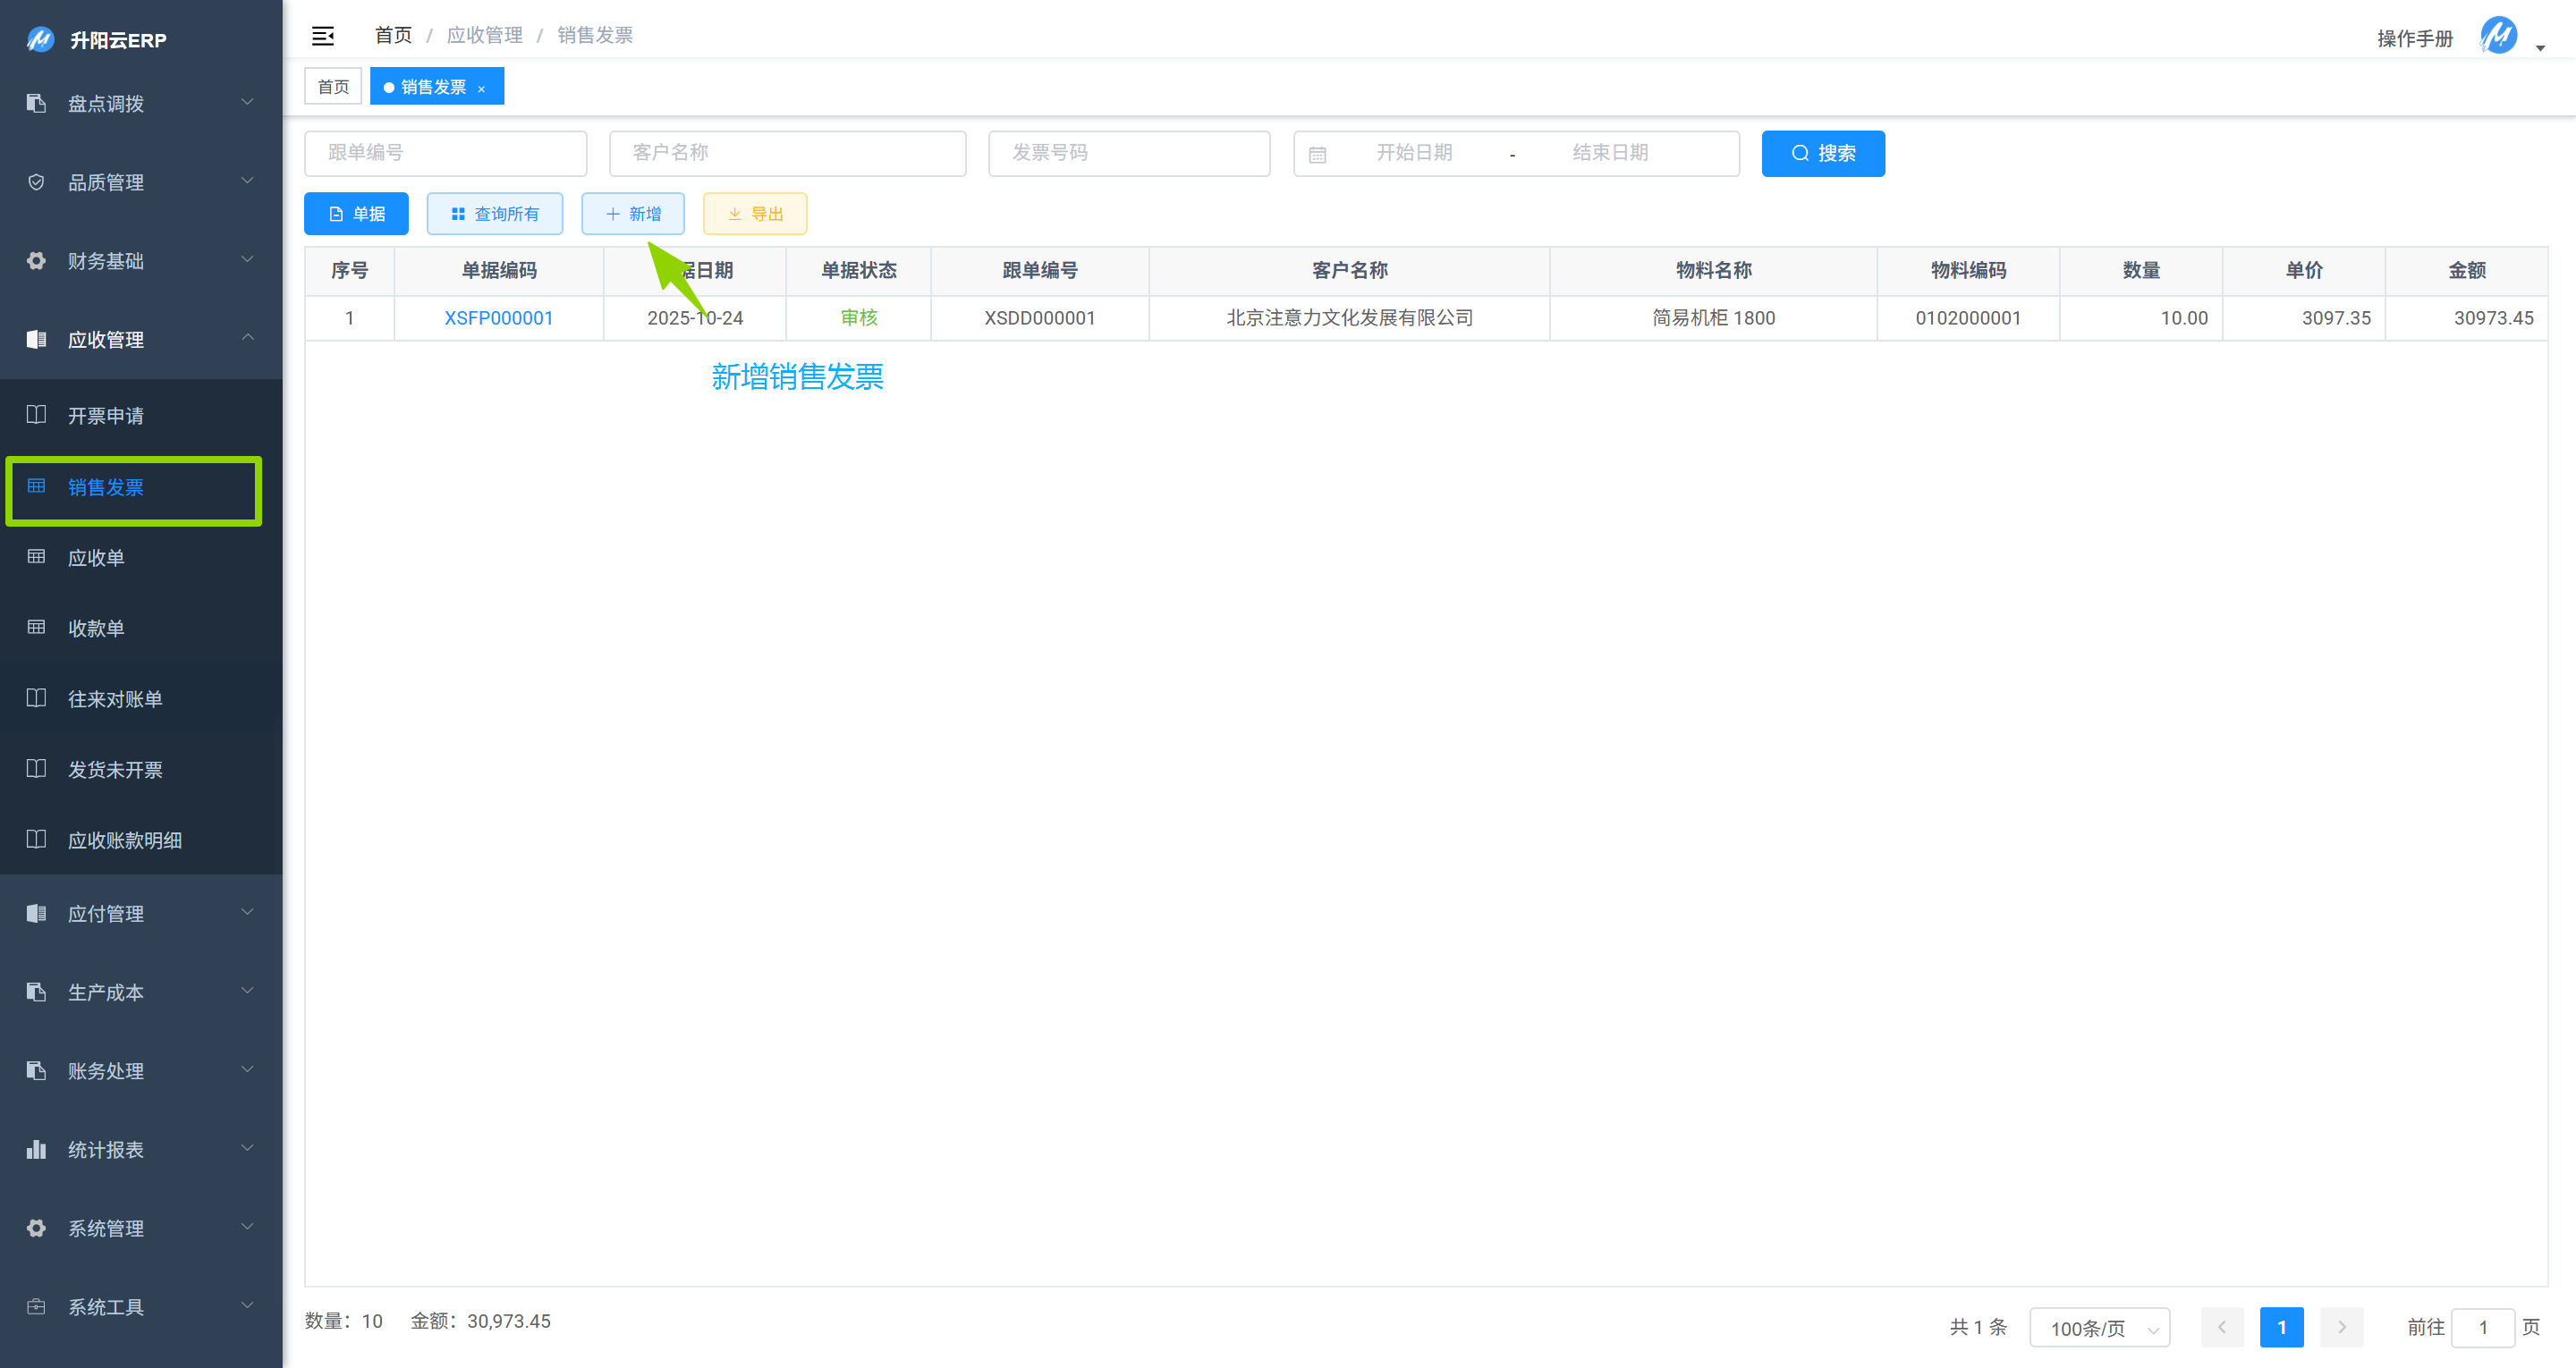Click the 应收单 sidebar icon
The width and height of the screenshot is (2576, 1368).
(36, 557)
